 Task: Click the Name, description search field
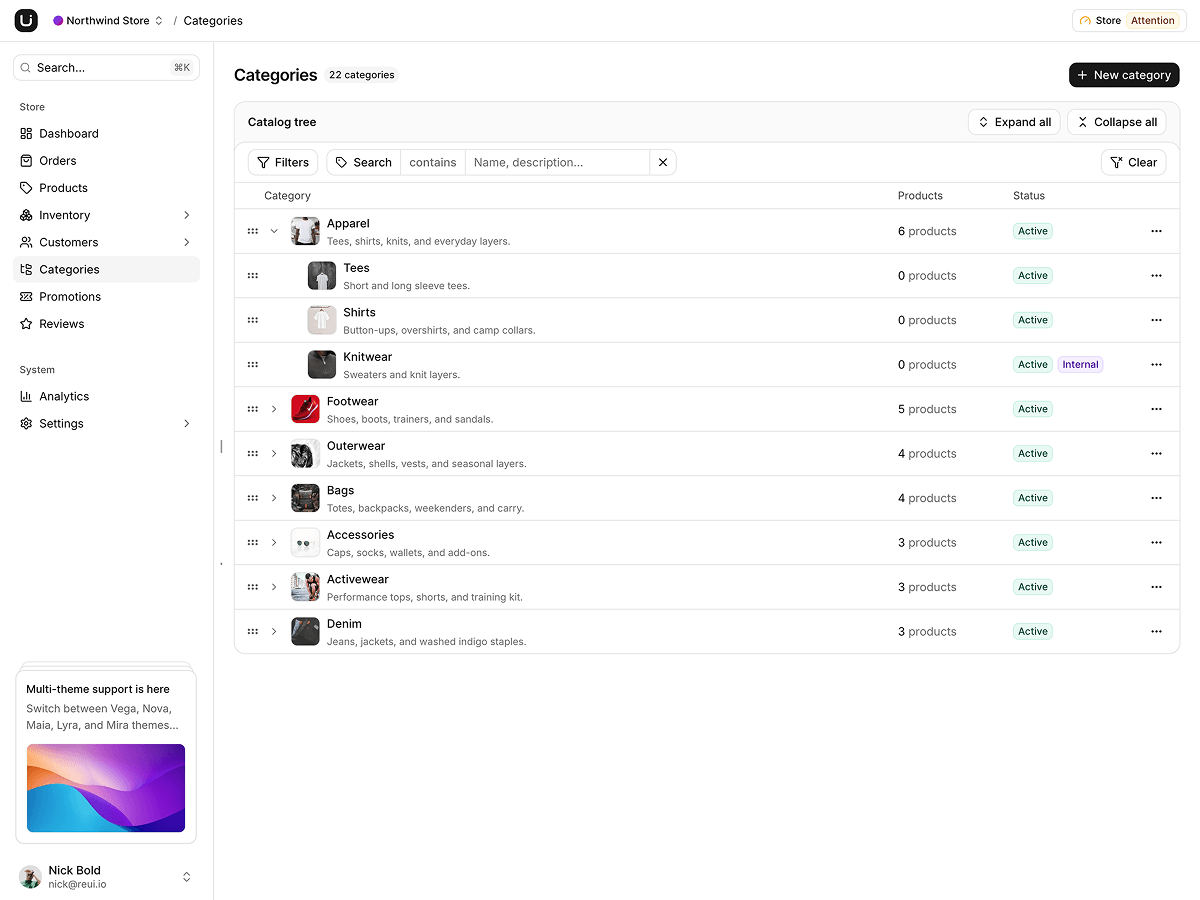[x=557, y=162]
